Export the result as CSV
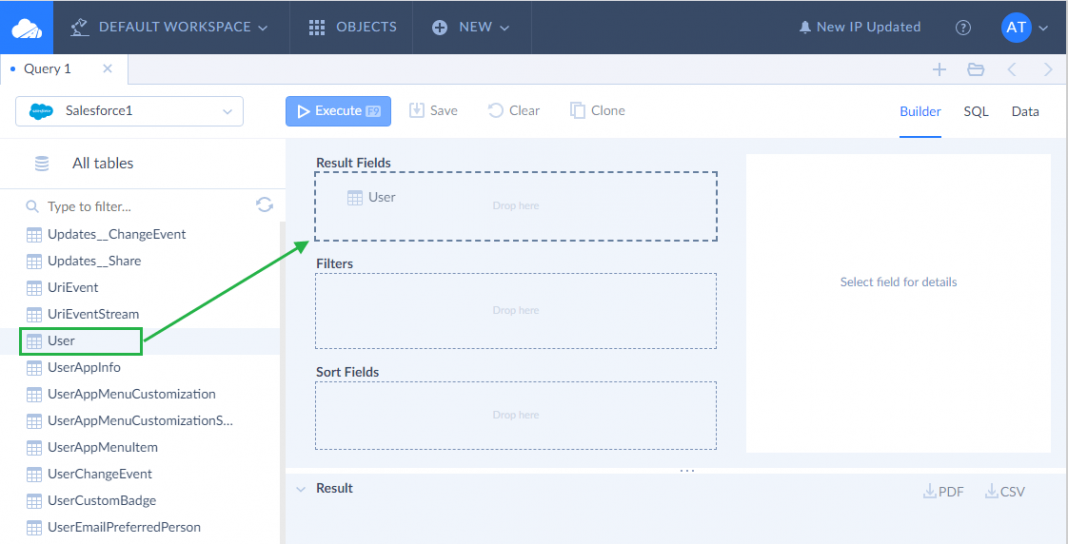1068x544 pixels. coord(1005,491)
